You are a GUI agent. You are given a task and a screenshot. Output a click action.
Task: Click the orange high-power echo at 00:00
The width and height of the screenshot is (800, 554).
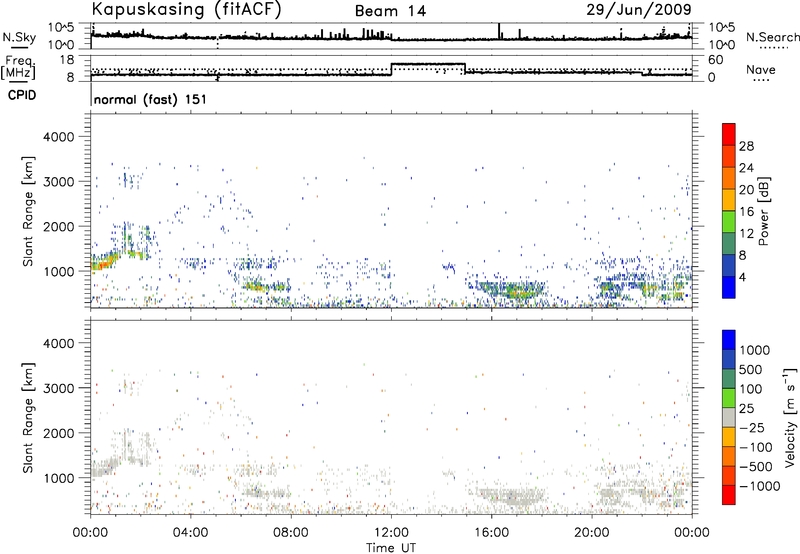103,263
